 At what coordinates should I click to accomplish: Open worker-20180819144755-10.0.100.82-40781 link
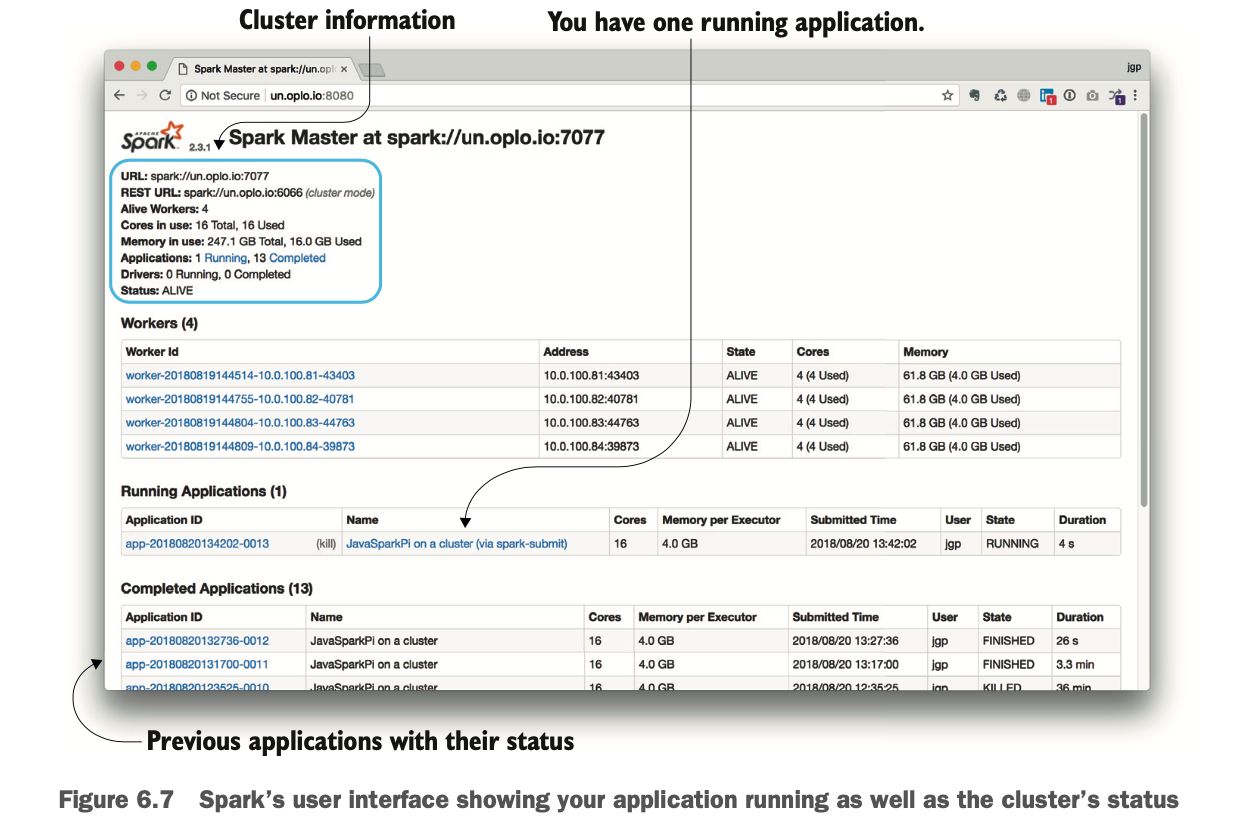pos(240,399)
